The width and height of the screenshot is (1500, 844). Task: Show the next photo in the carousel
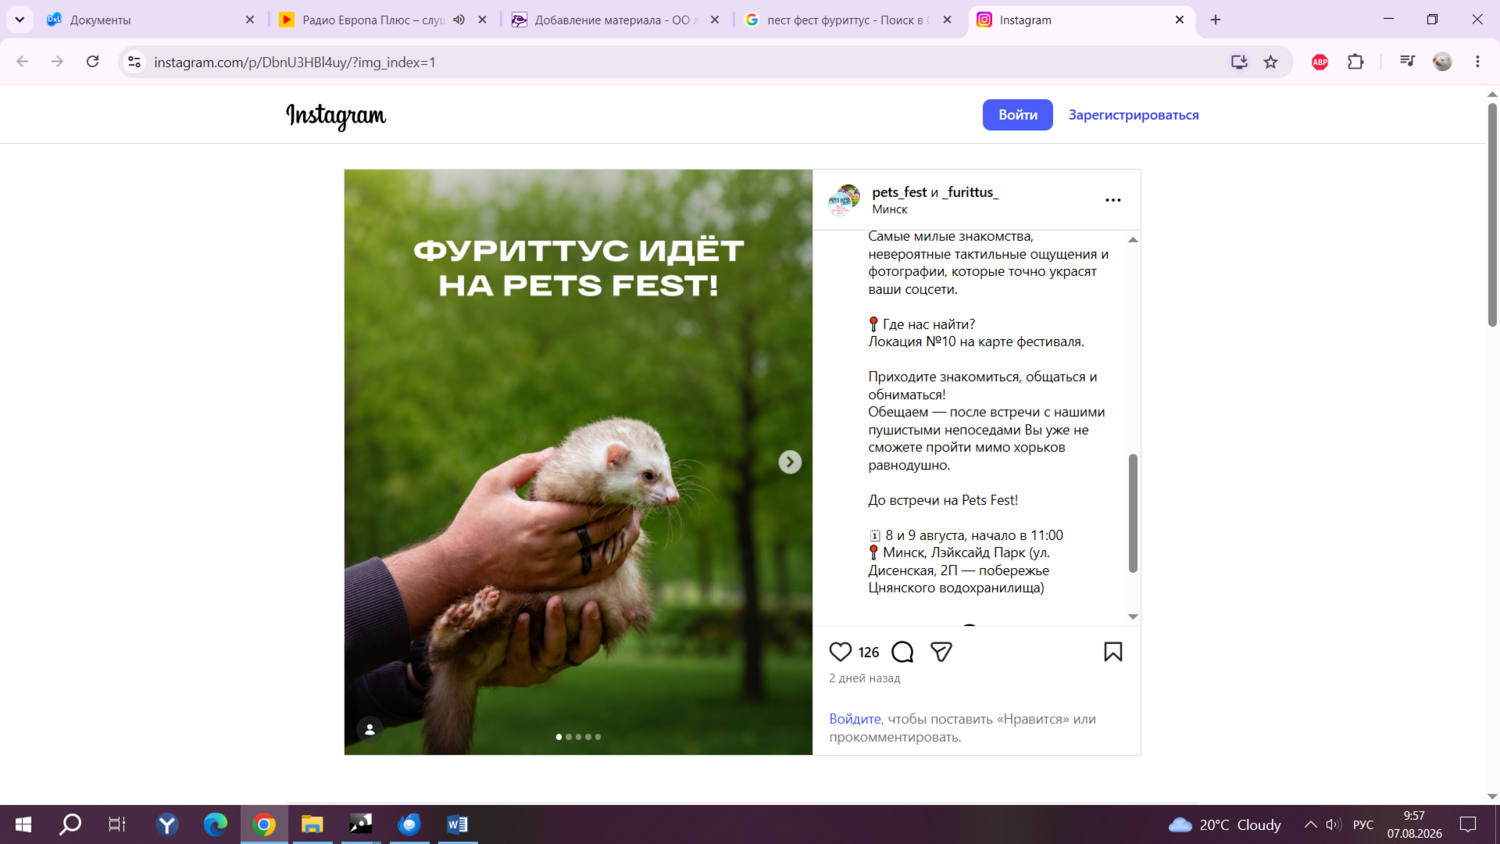790,462
